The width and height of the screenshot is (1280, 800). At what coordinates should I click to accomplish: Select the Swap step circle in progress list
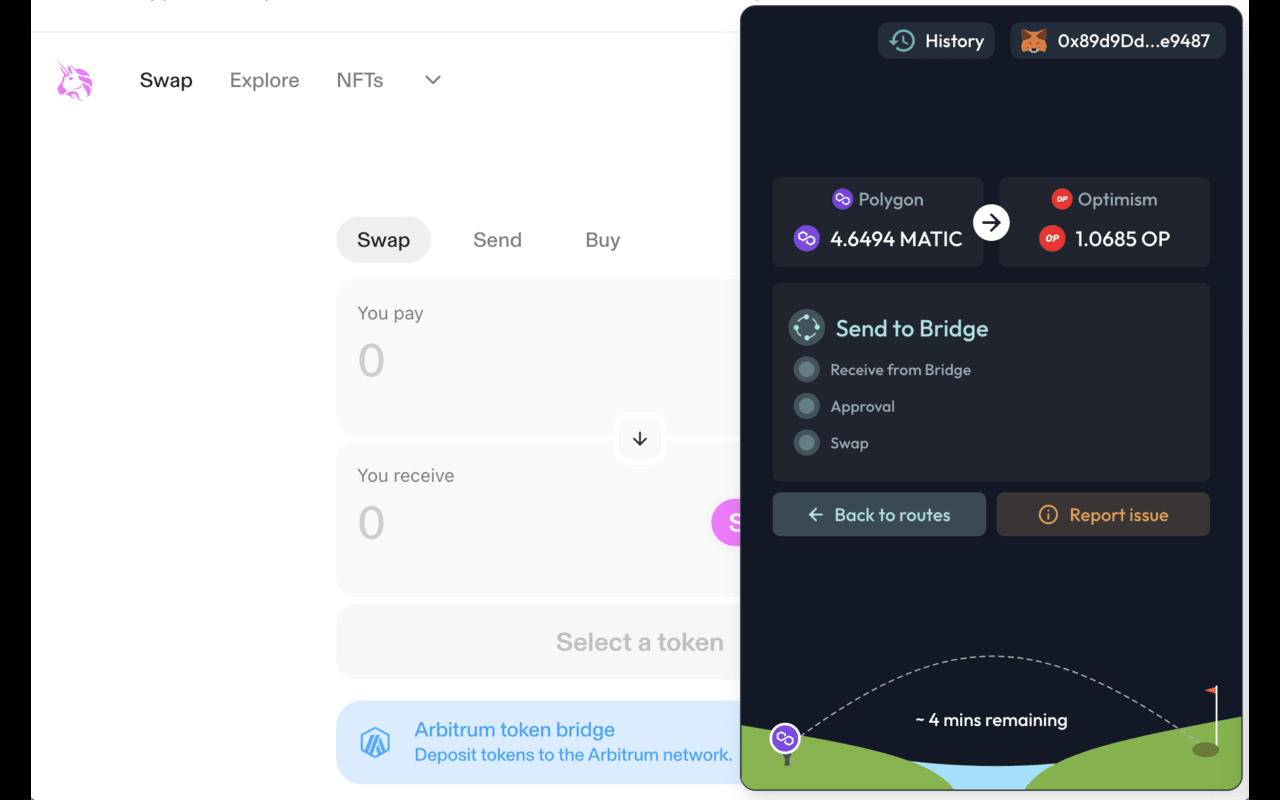806,443
